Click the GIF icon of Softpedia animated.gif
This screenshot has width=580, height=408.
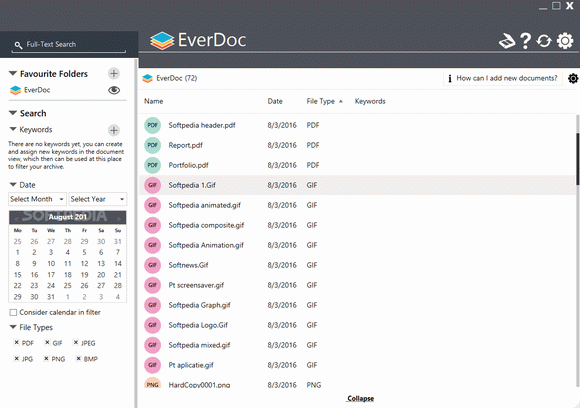152,205
